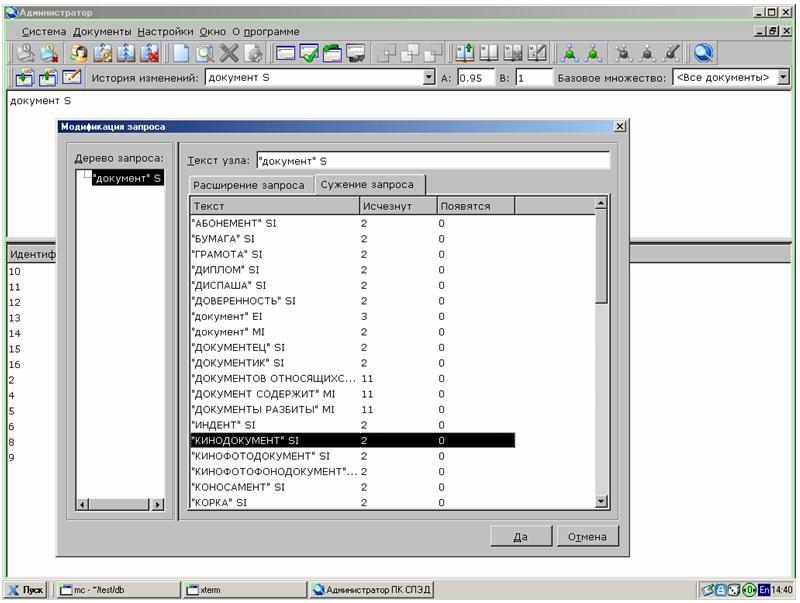
Task: Click into the Текст узла input field
Action: pos(432,160)
